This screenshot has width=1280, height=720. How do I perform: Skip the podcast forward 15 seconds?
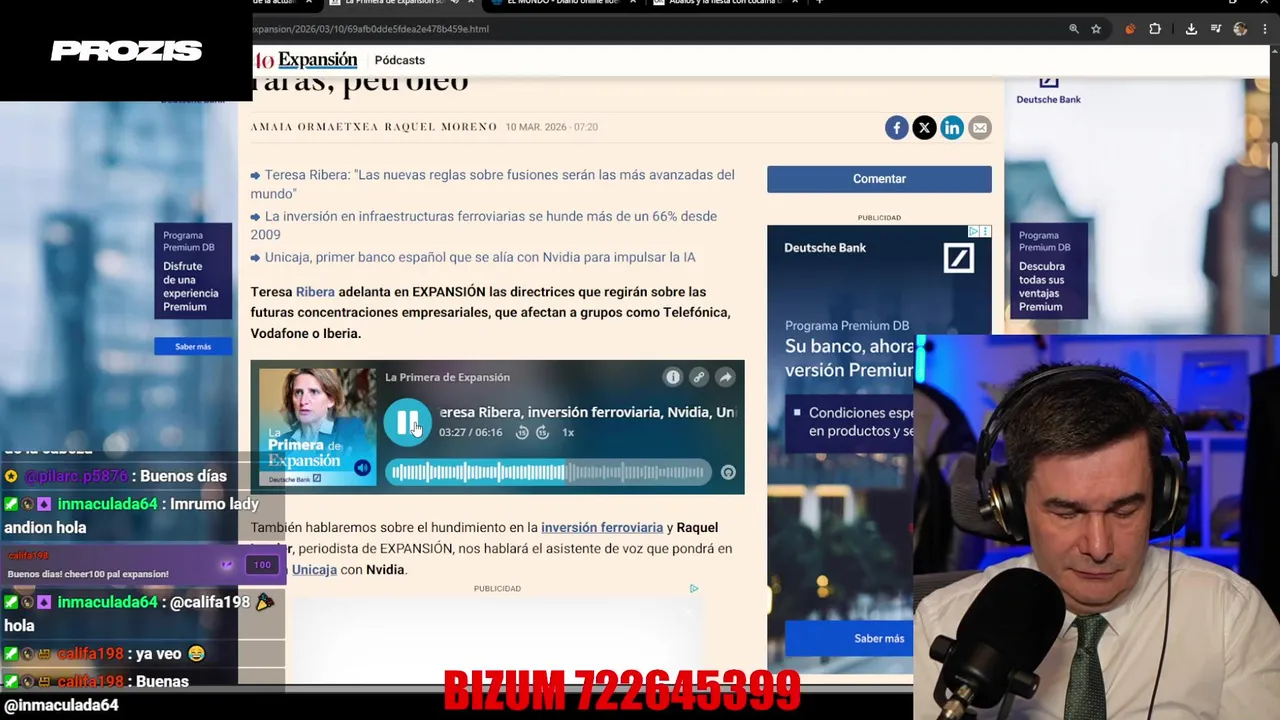pyautogui.click(x=542, y=433)
